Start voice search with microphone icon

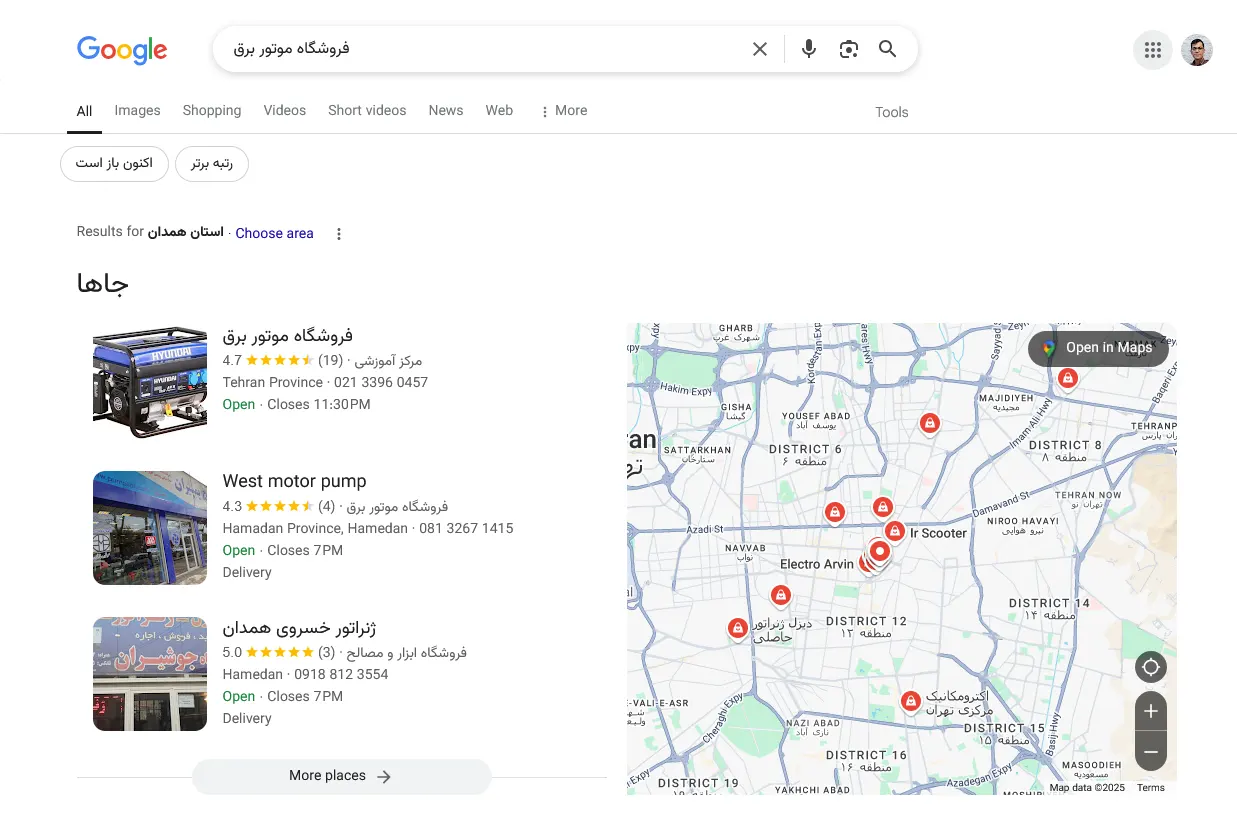pyautogui.click(x=809, y=49)
